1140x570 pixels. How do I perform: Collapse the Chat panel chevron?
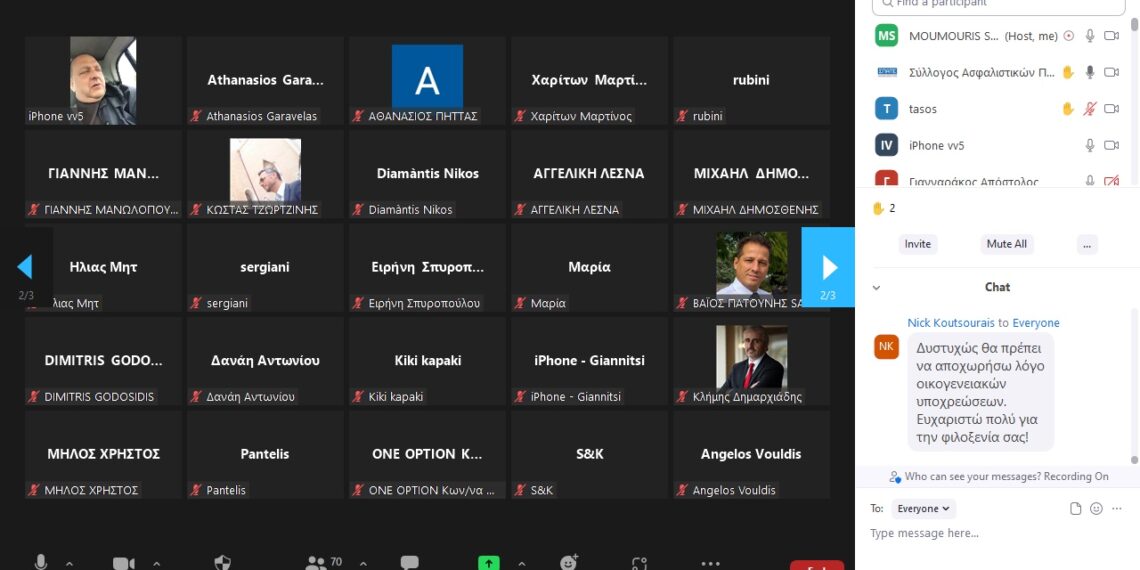pyautogui.click(x=877, y=287)
